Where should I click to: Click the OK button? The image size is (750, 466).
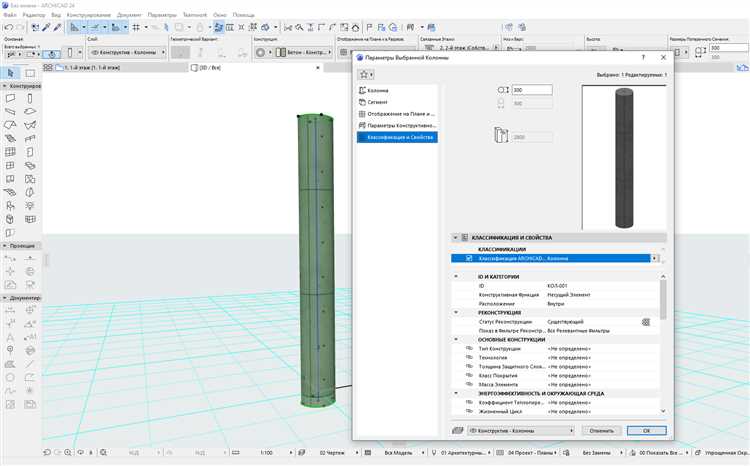tap(646, 431)
